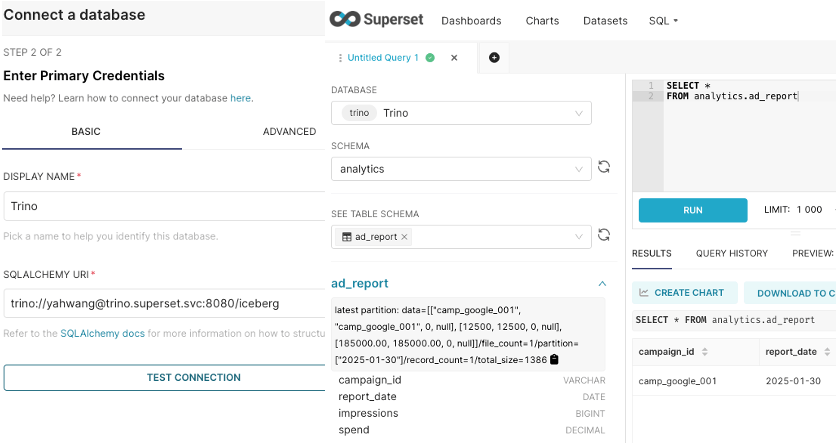The image size is (838, 443).
Task: Click the Superset logo
Action: 376,20
